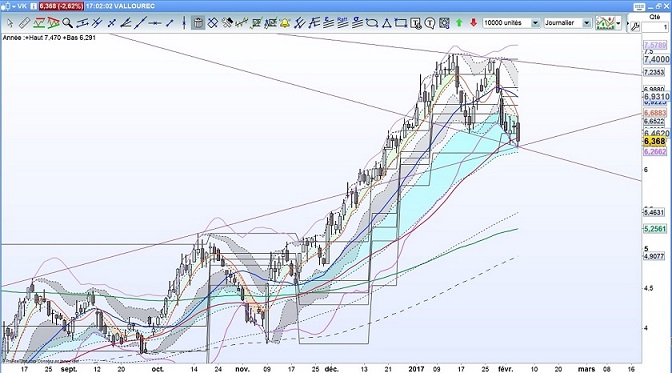Click the keyboard icon in title bar
This screenshot has width=672, height=373.
click(639, 6)
